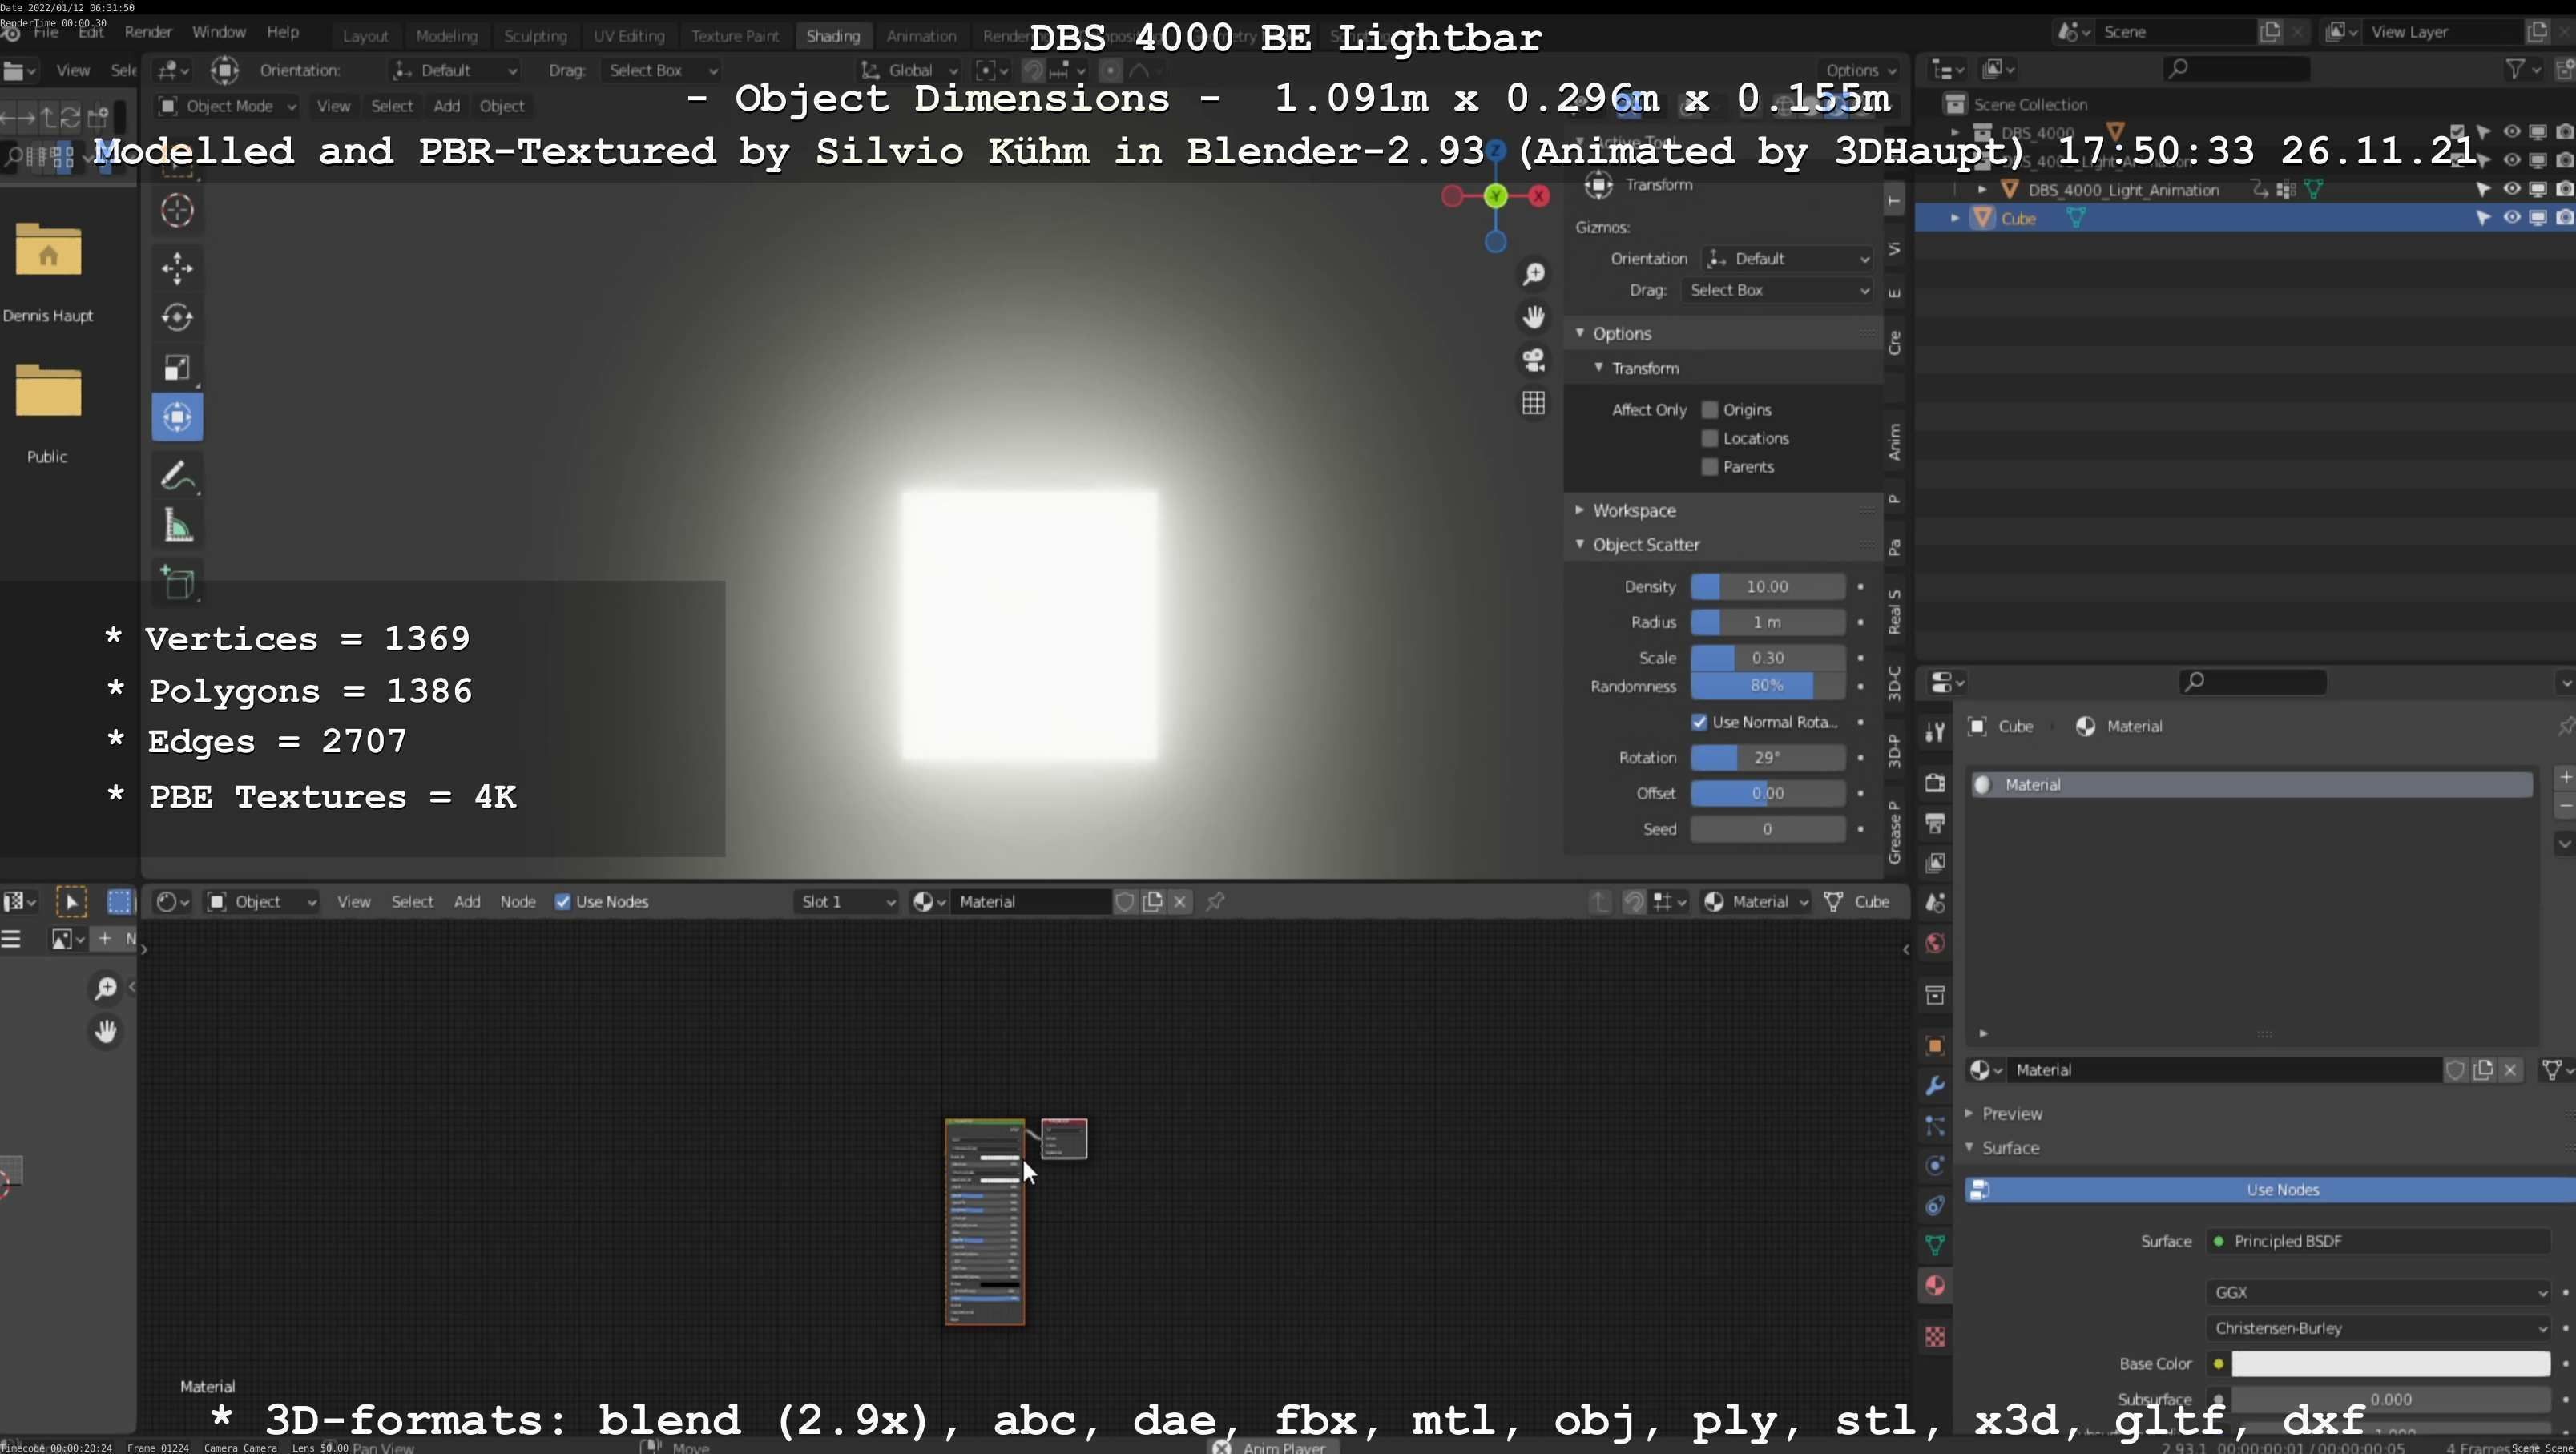Expand Cube tree item in outliner
2576x1454 pixels.
1954,218
